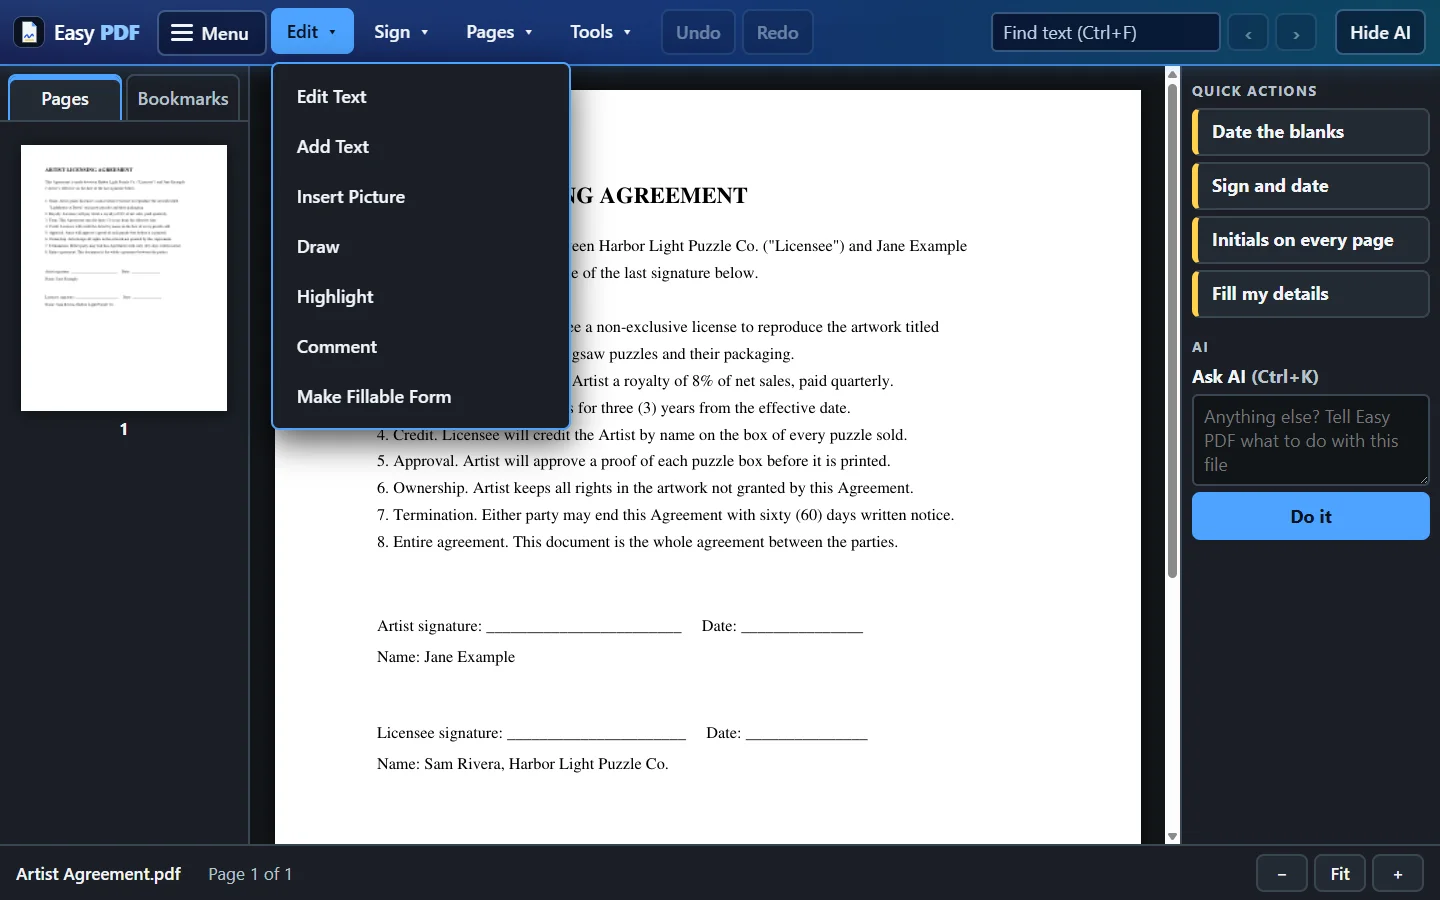Click the Licensee signature blank line
Image resolution: width=1440 pixels, height=900 pixels.
[597, 734]
